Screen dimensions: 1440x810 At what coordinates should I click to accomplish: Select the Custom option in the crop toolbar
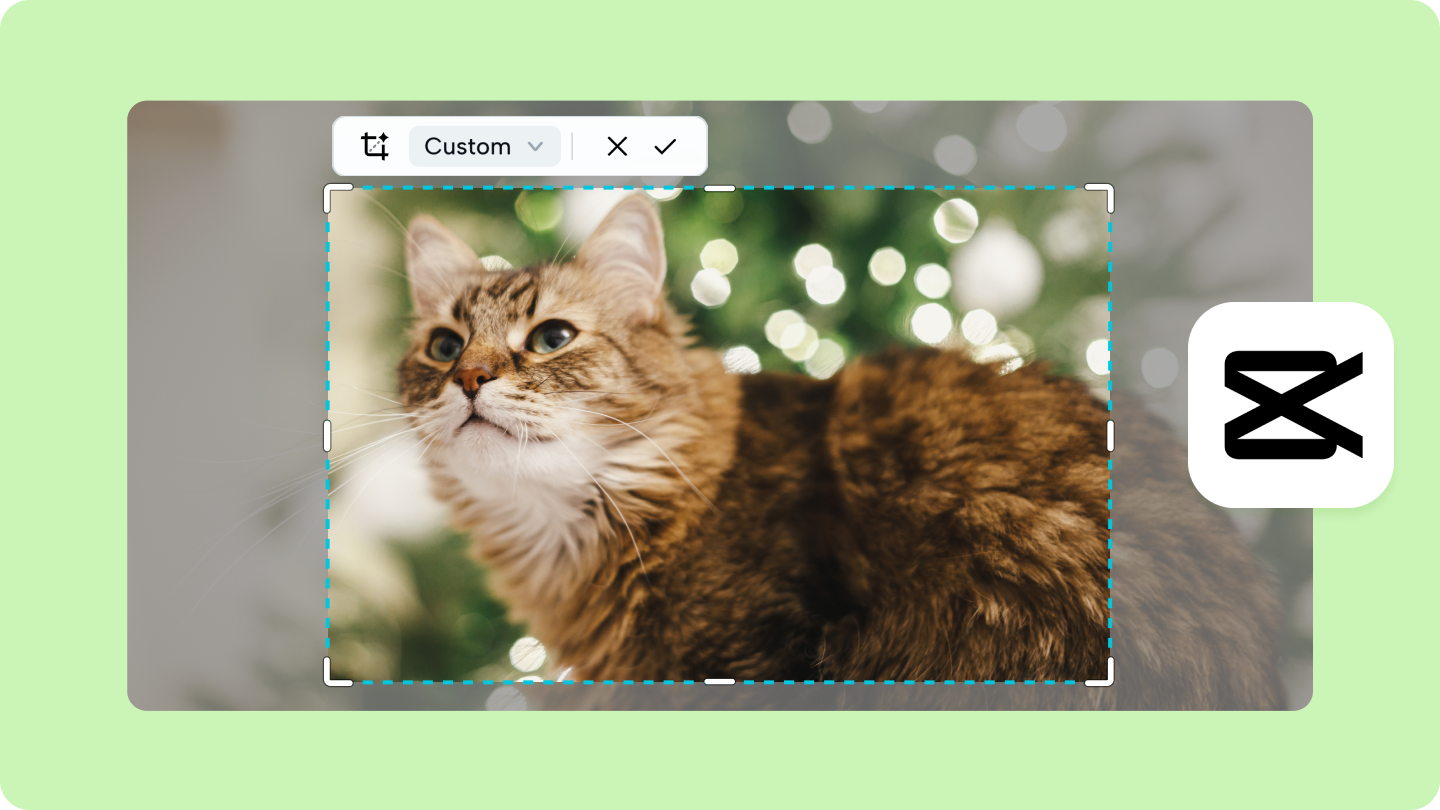(x=470, y=146)
